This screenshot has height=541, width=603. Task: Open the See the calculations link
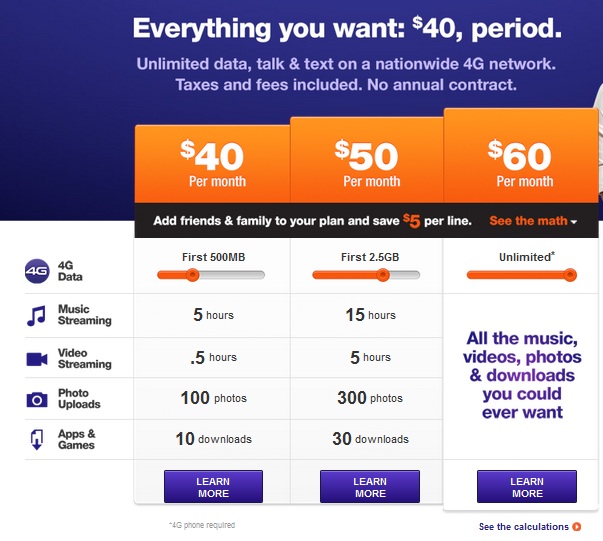[523, 526]
